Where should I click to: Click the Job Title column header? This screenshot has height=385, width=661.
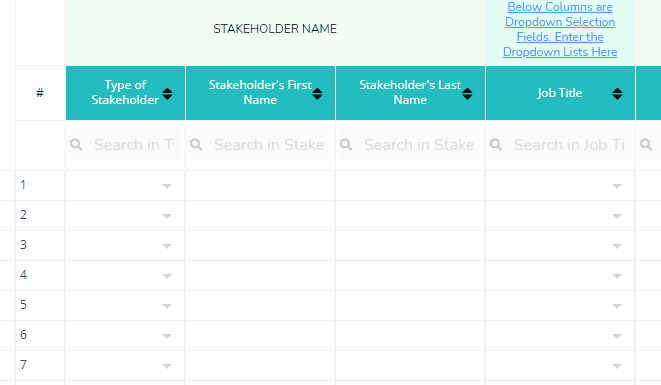pos(560,93)
